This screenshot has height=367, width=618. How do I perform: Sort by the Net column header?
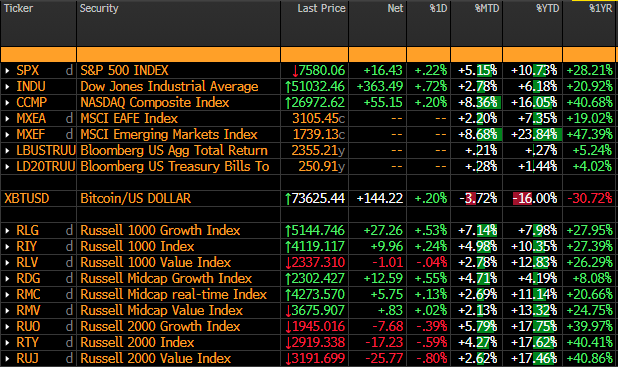point(395,8)
